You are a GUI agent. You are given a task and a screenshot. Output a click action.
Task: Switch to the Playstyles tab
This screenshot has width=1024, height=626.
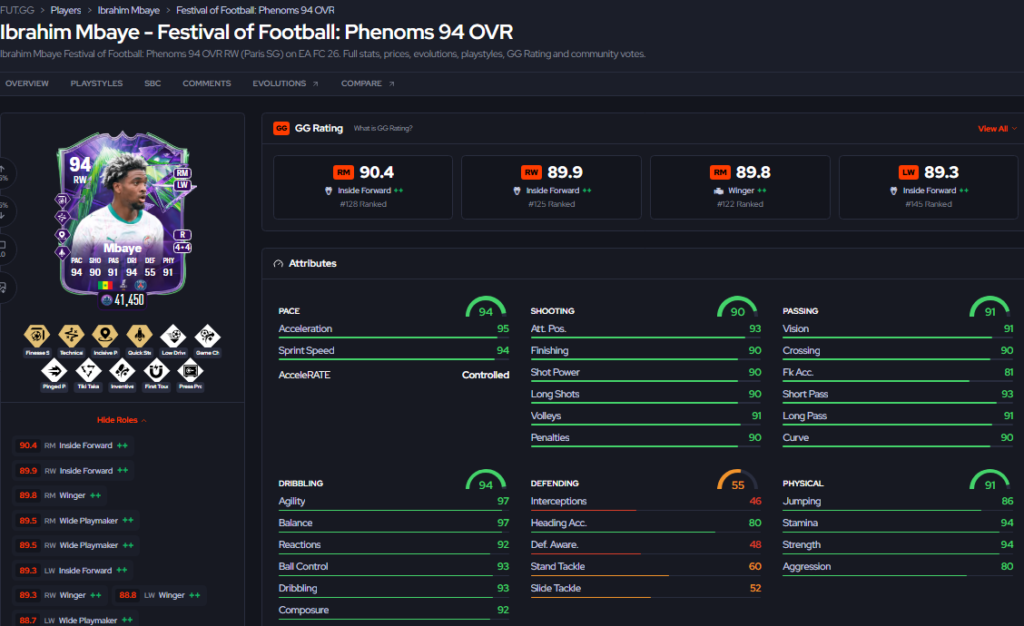pyautogui.click(x=97, y=84)
